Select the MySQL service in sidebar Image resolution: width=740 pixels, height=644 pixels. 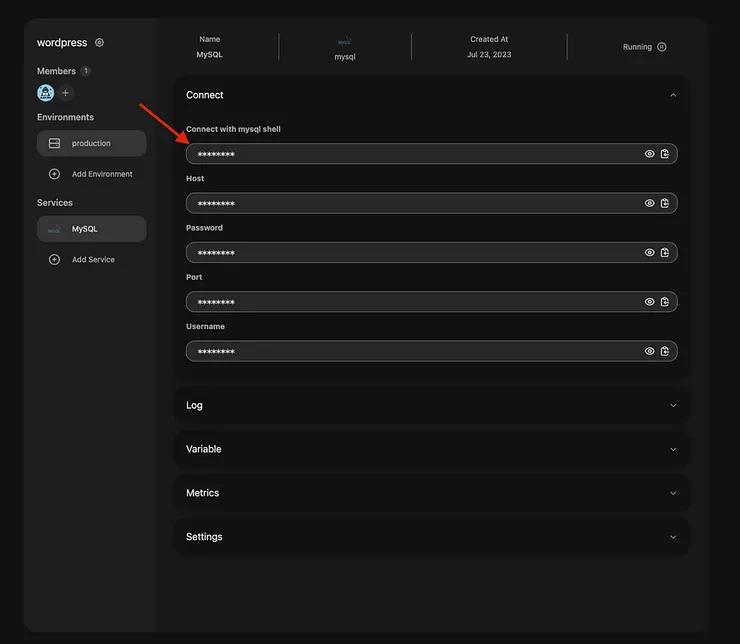click(91, 229)
